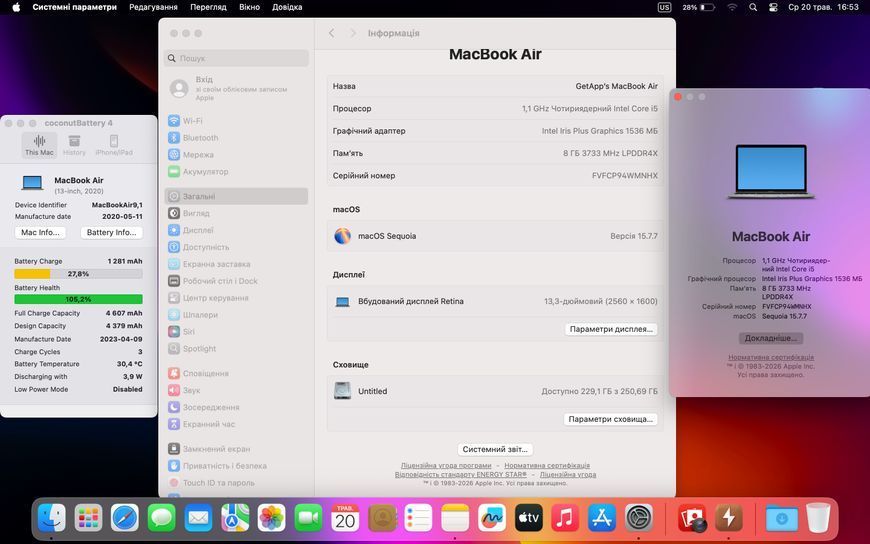The height and width of the screenshot is (544, 870).
Task: Launch FaceTime from the Dock
Action: pyautogui.click(x=308, y=517)
